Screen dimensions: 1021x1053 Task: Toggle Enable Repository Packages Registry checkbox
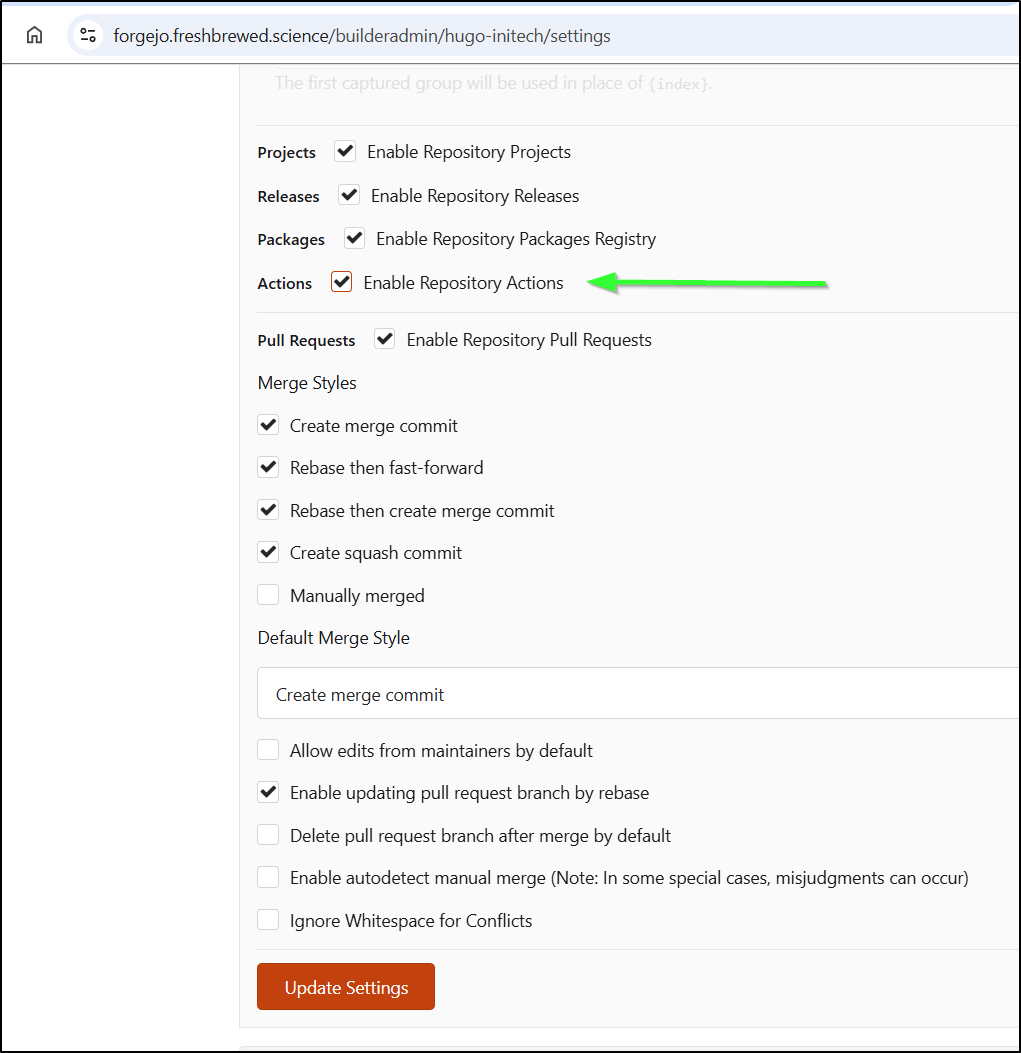(354, 239)
